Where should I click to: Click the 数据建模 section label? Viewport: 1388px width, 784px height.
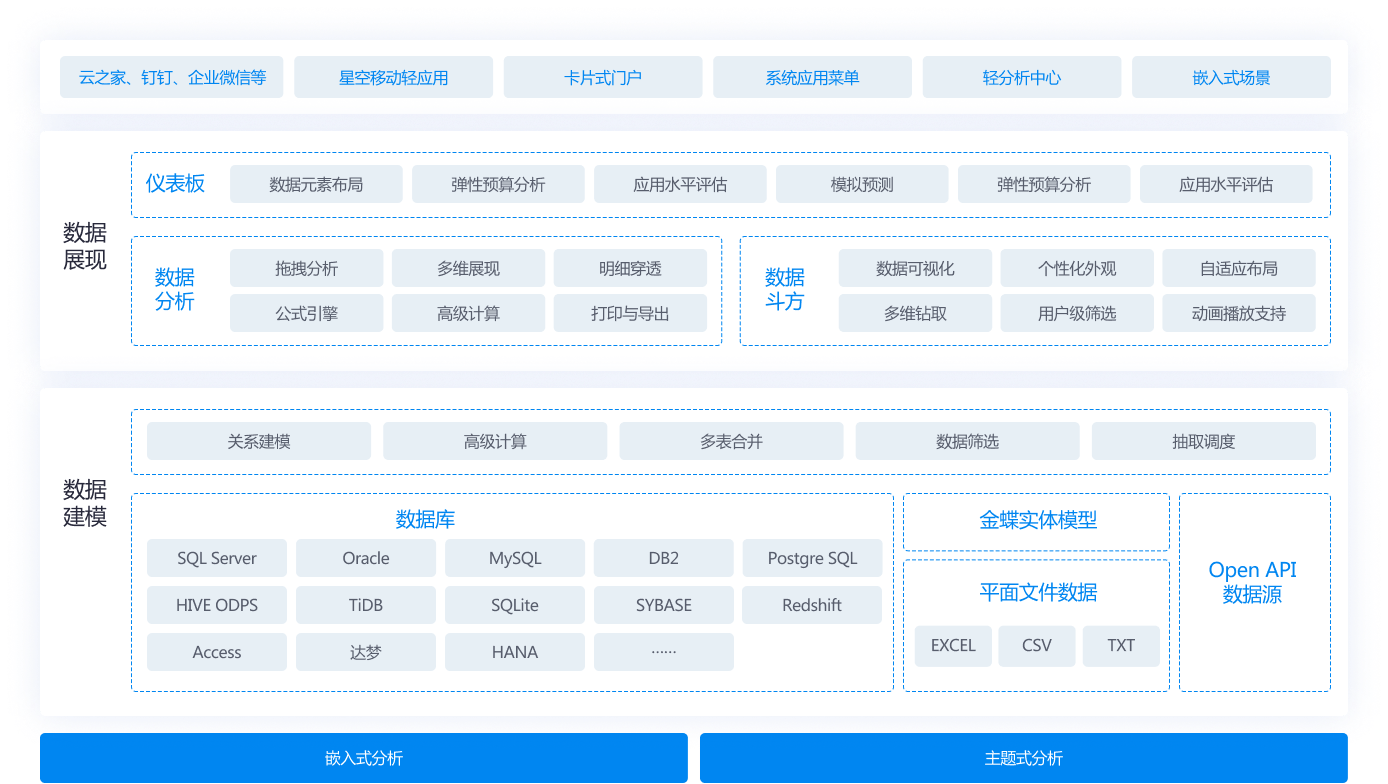coord(85,503)
